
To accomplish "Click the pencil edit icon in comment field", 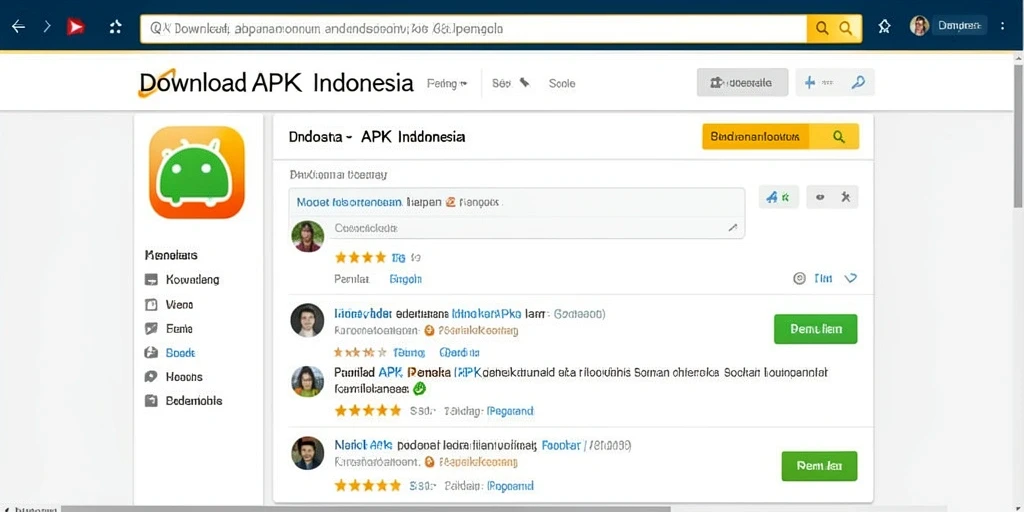I will coord(733,228).
